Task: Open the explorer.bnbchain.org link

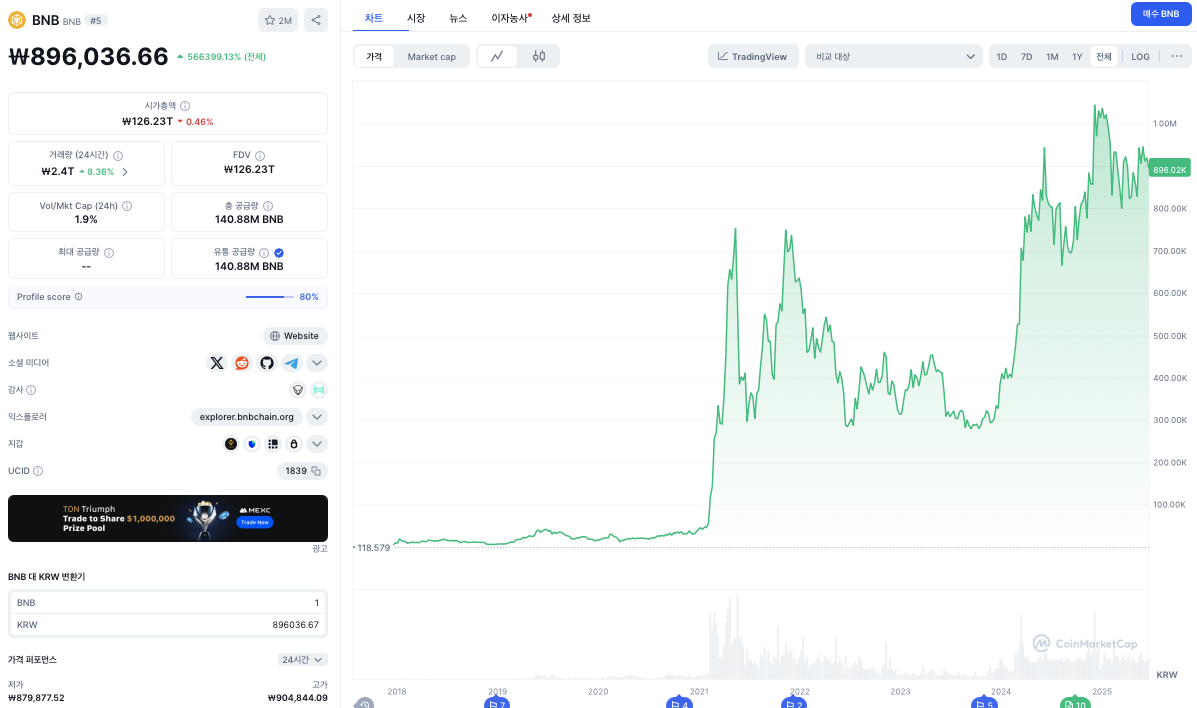Action: tap(247, 417)
